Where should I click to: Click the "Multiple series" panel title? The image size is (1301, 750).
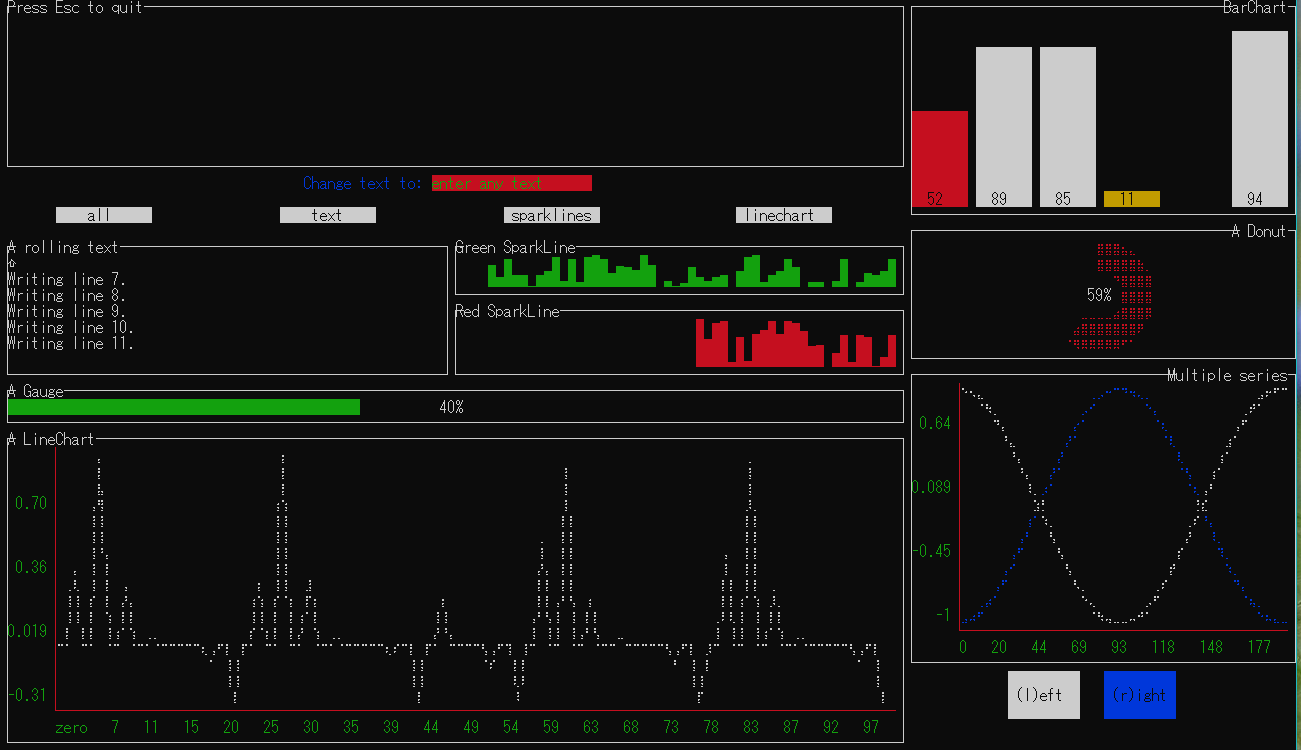pos(1227,375)
